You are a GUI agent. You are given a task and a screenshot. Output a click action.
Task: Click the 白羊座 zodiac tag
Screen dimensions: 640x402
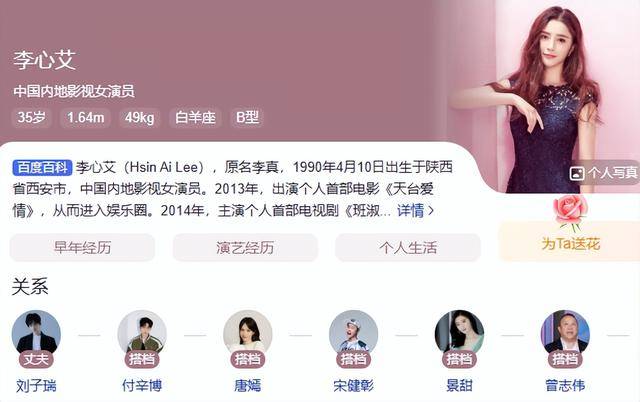pos(195,118)
